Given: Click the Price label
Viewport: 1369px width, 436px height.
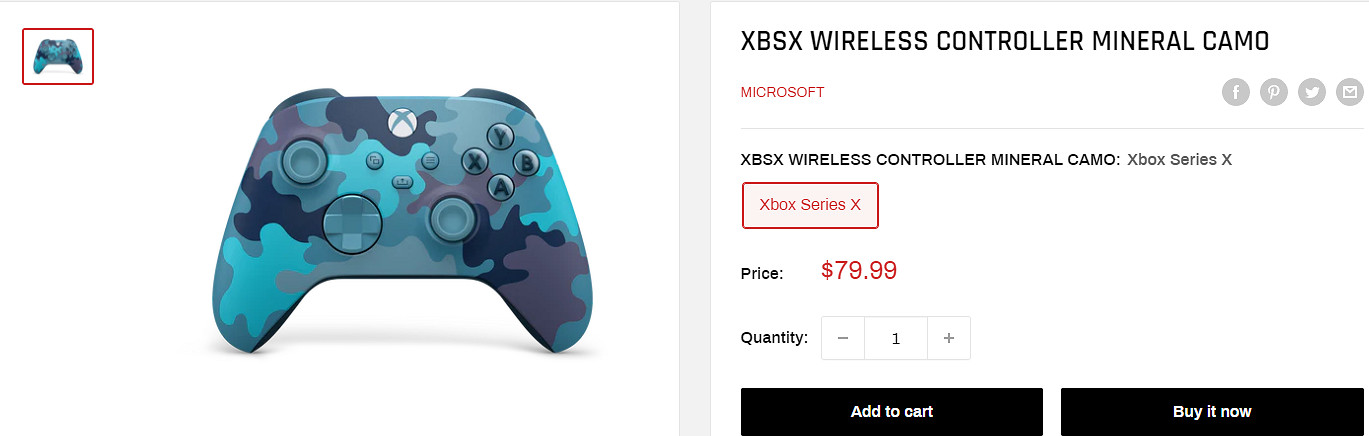Looking at the screenshot, I should coord(762,273).
